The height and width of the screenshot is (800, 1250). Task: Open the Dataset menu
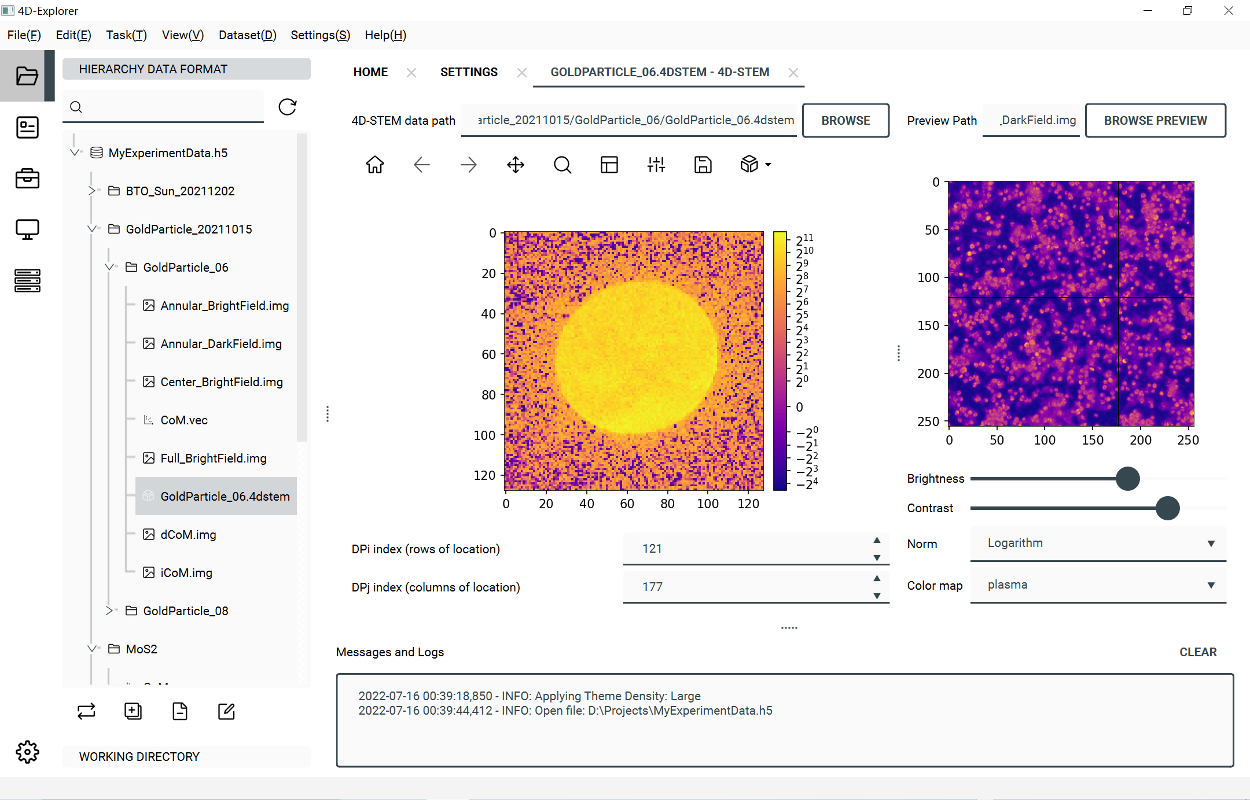click(247, 35)
